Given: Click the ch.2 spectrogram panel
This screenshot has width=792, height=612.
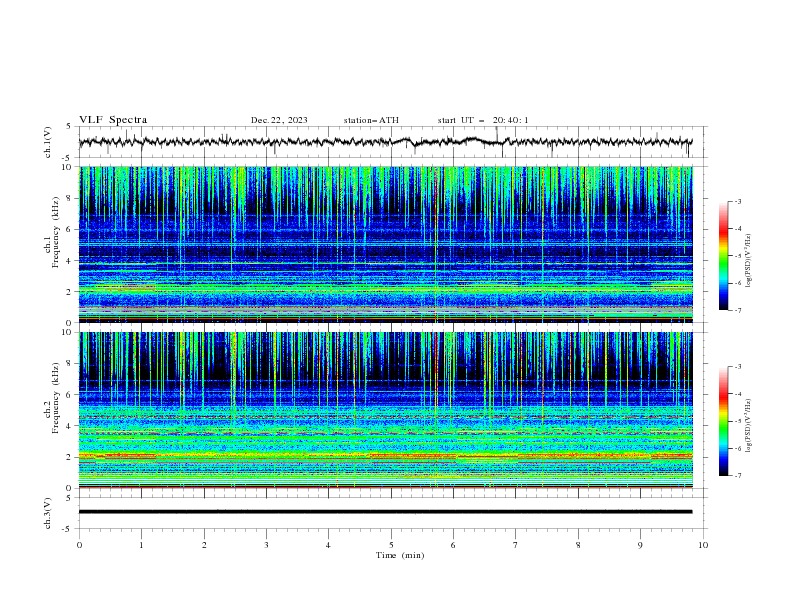Looking at the screenshot, I should (x=385, y=410).
